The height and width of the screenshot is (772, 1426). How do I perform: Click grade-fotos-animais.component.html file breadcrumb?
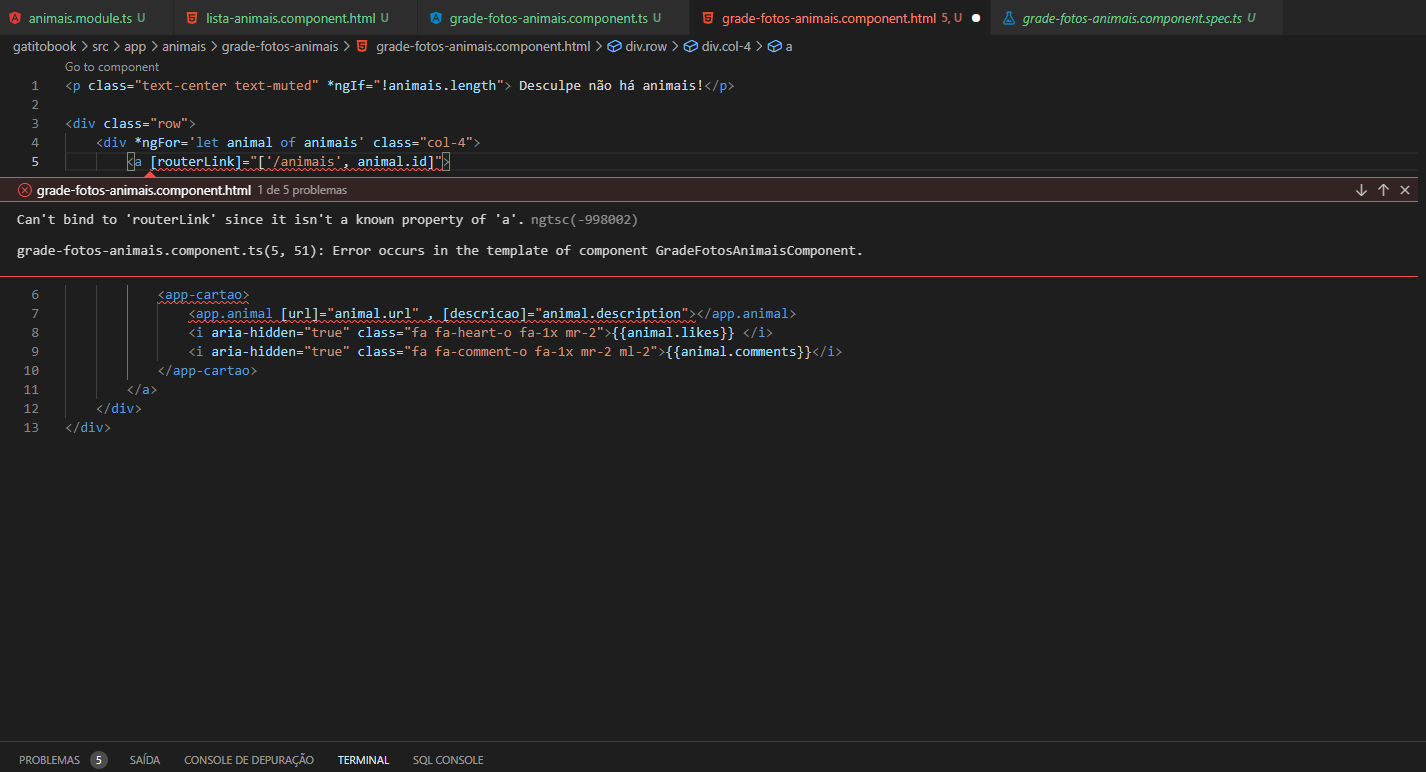coord(482,46)
